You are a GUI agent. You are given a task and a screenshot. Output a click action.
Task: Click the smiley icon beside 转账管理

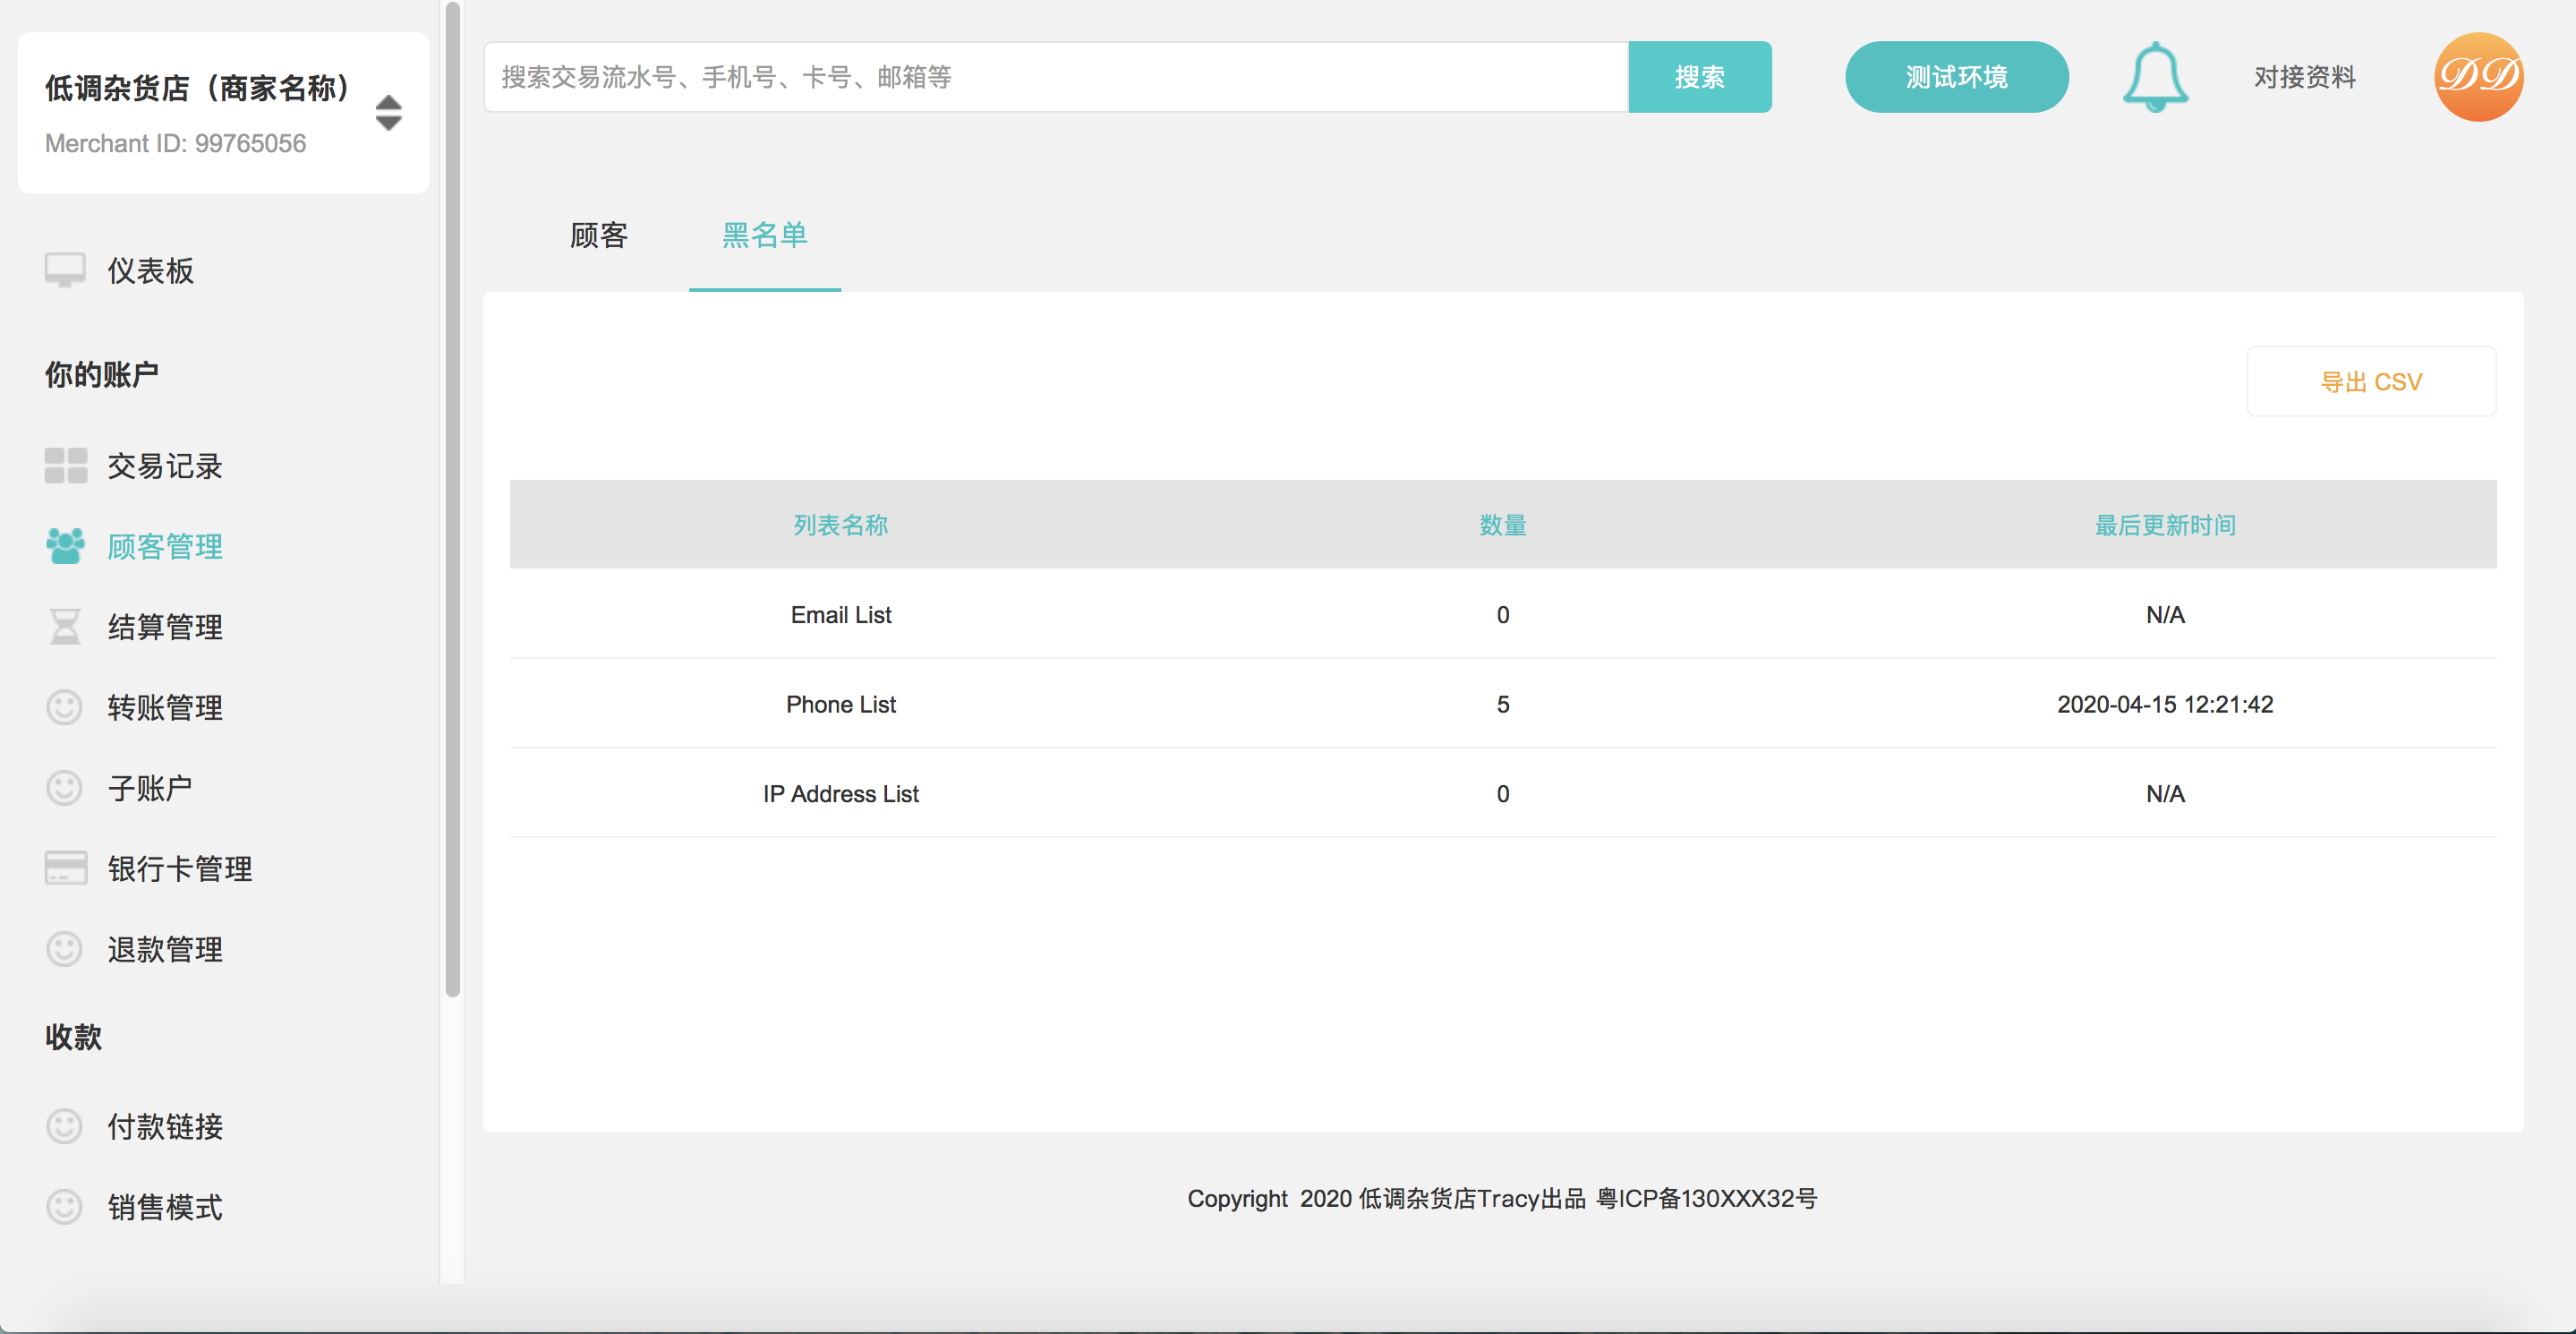pos(65,707)
